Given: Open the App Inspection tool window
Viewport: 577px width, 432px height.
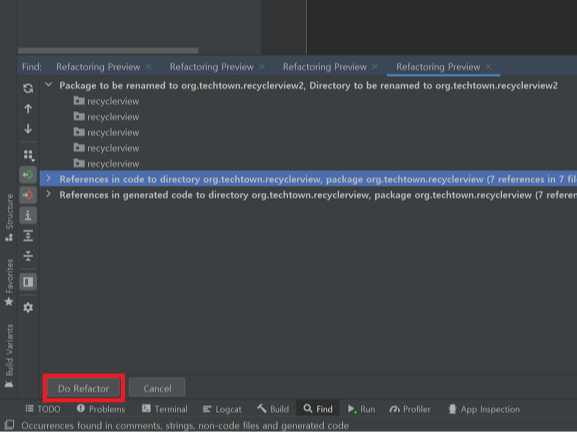Looking at the screenshot, I should point(484,409).
